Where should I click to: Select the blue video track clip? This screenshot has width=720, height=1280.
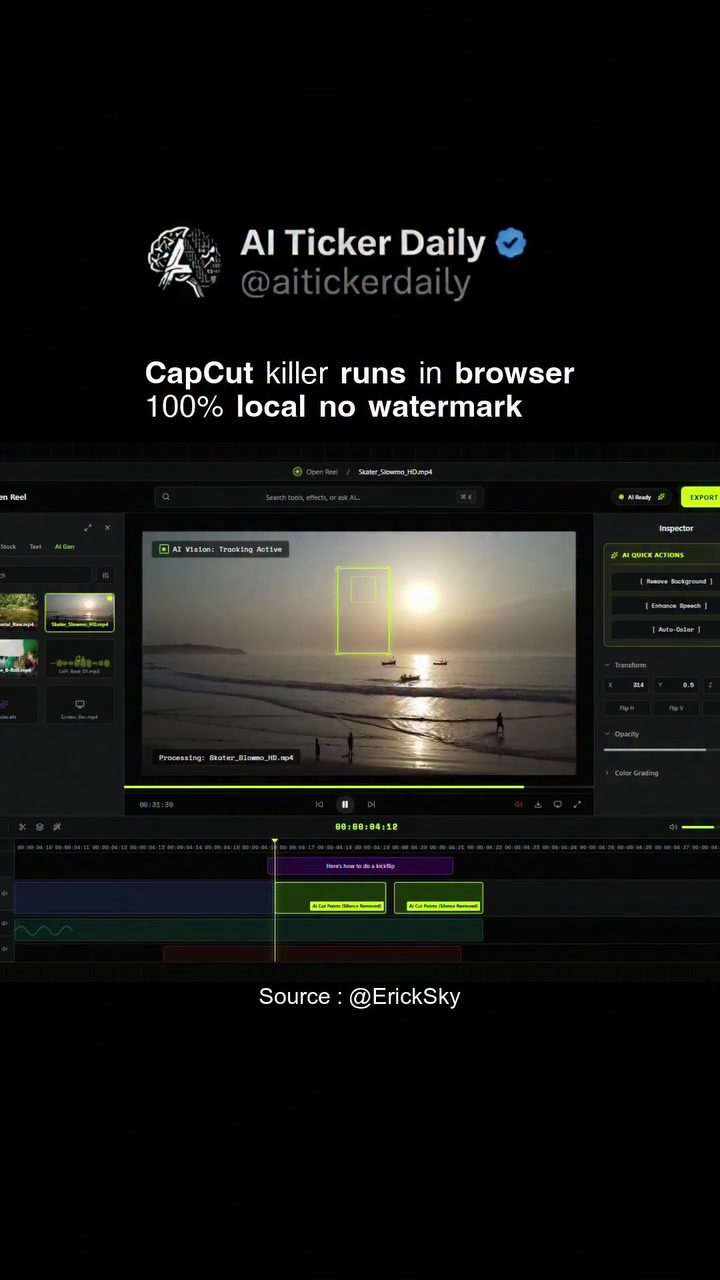click(145, 897)
